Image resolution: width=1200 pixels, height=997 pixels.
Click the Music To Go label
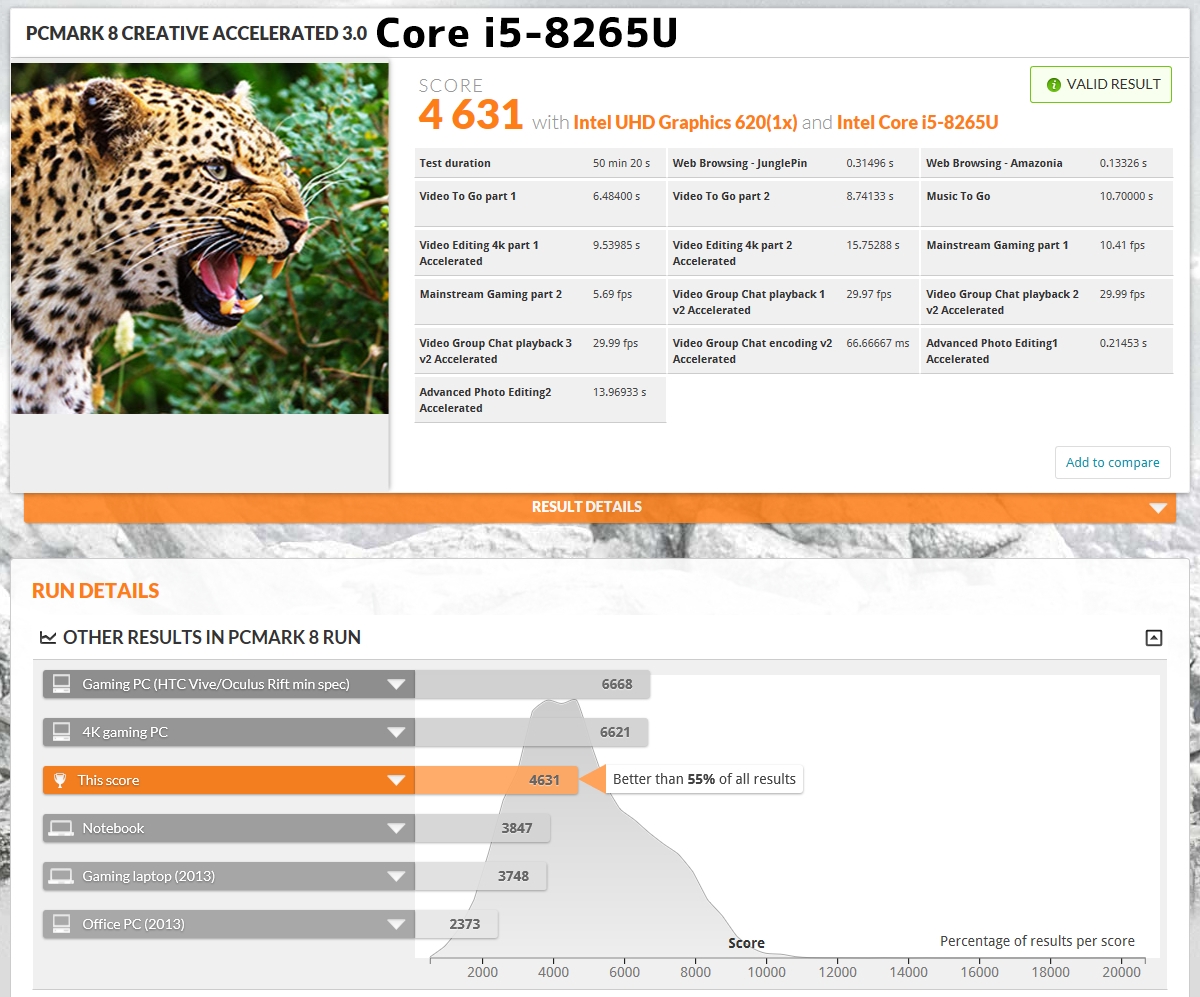point(958,196)
